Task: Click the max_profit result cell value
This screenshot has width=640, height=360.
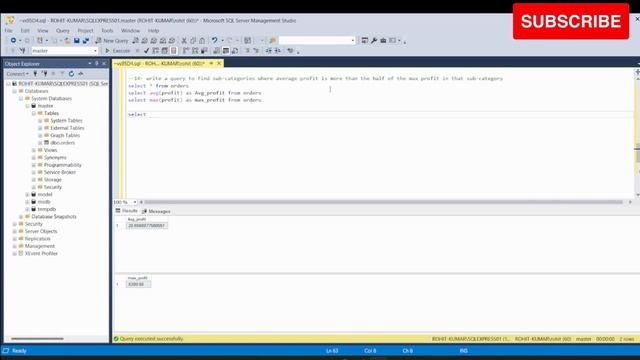Action: coord(138,284)
